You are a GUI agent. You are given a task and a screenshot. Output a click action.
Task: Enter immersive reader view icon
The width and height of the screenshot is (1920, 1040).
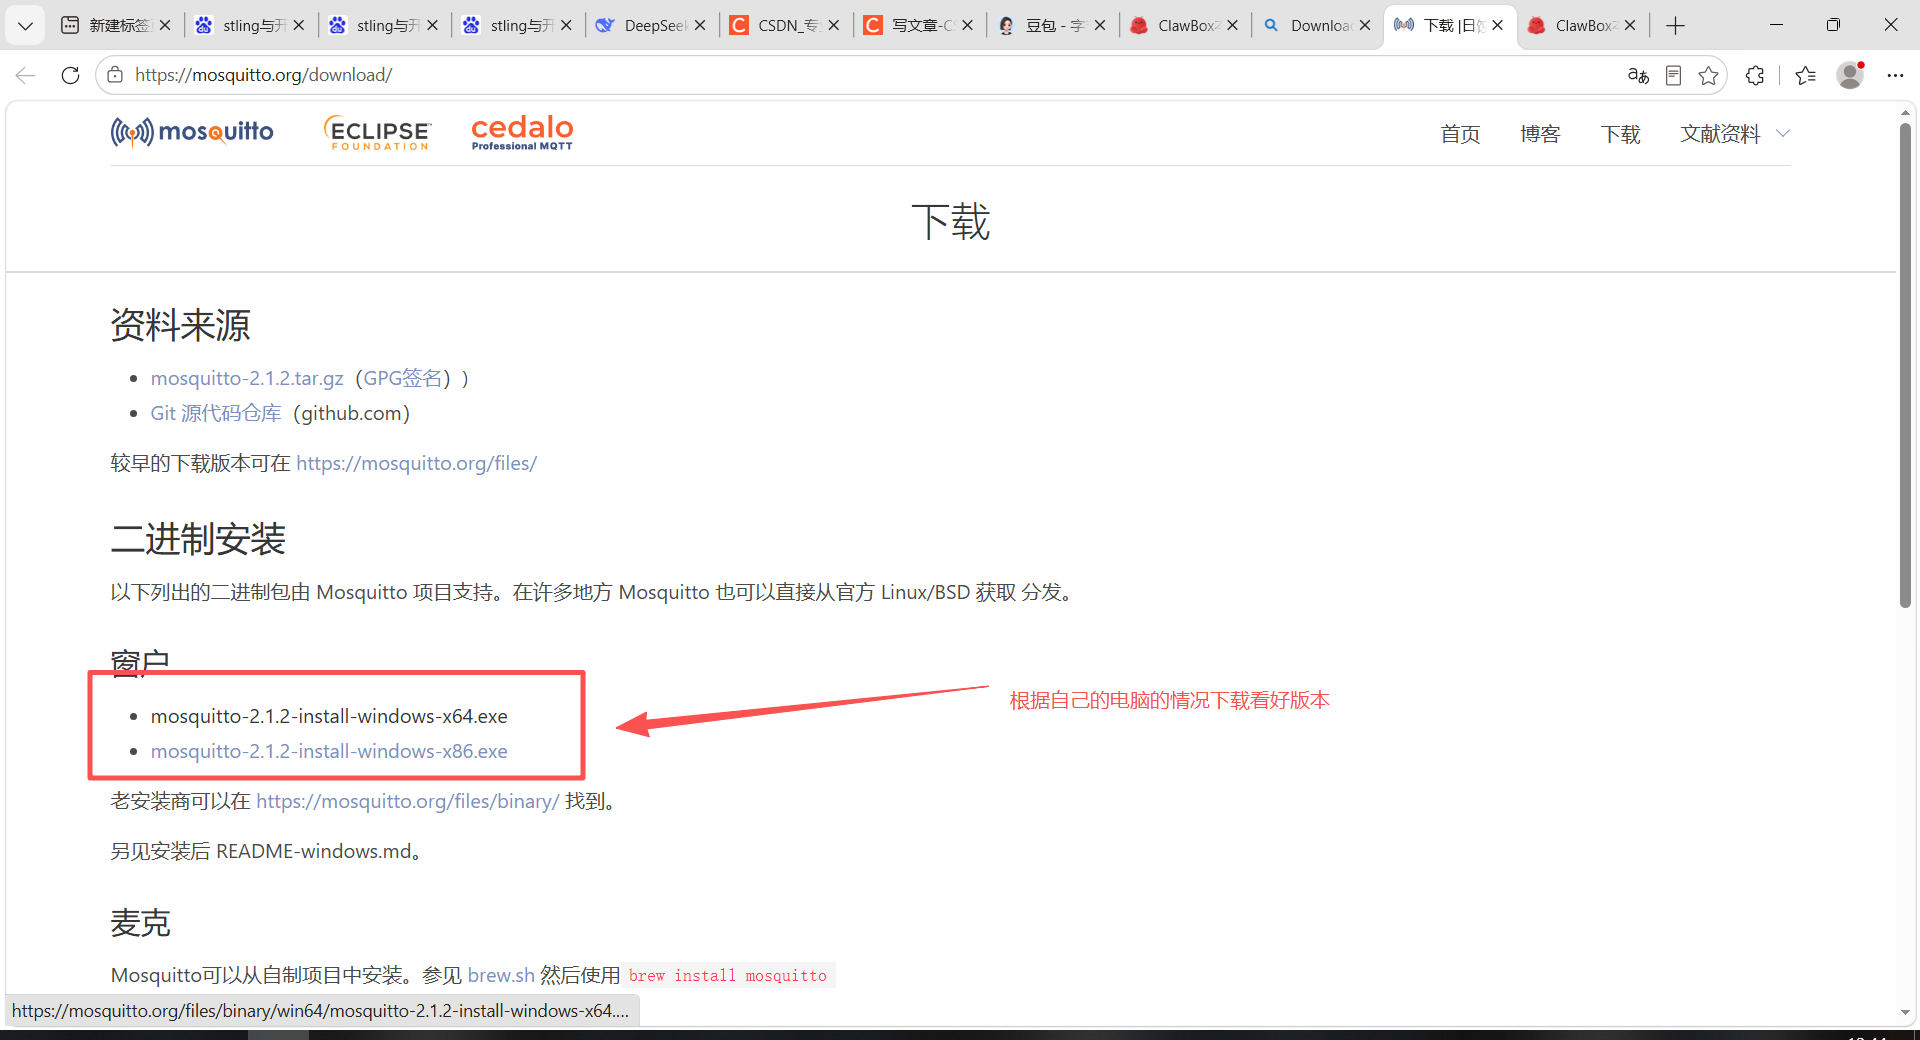pos(1673,75)
